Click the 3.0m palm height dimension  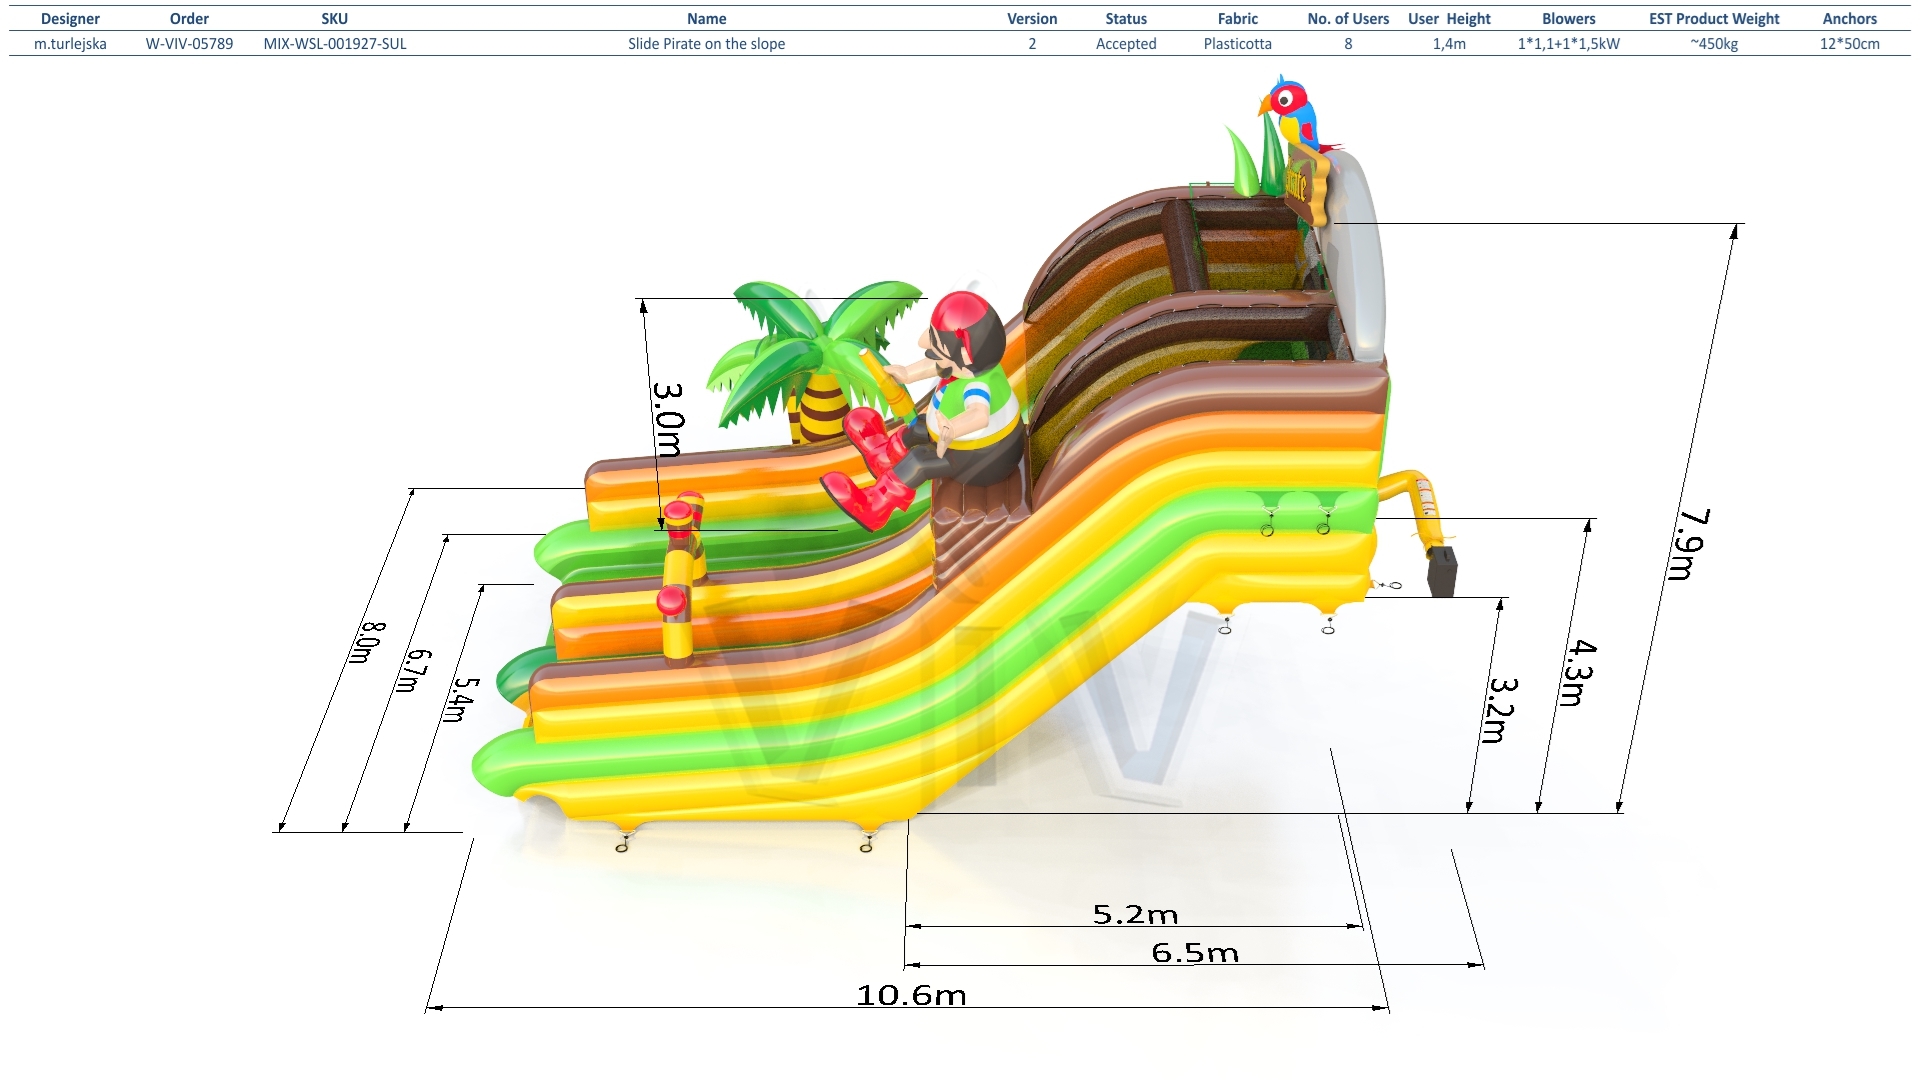pos(668,419)
